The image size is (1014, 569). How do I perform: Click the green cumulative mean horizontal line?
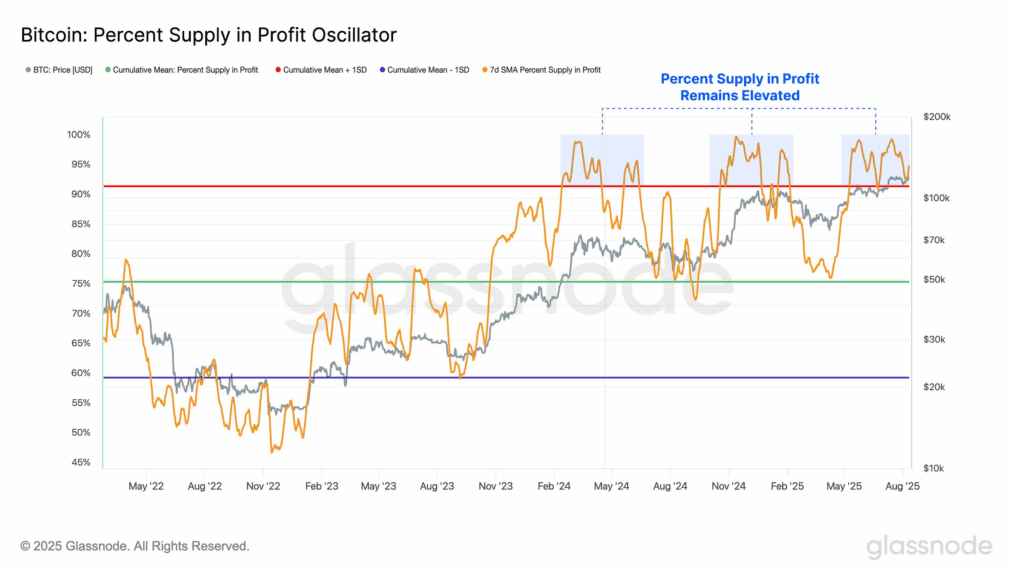(x=506, y=282)
